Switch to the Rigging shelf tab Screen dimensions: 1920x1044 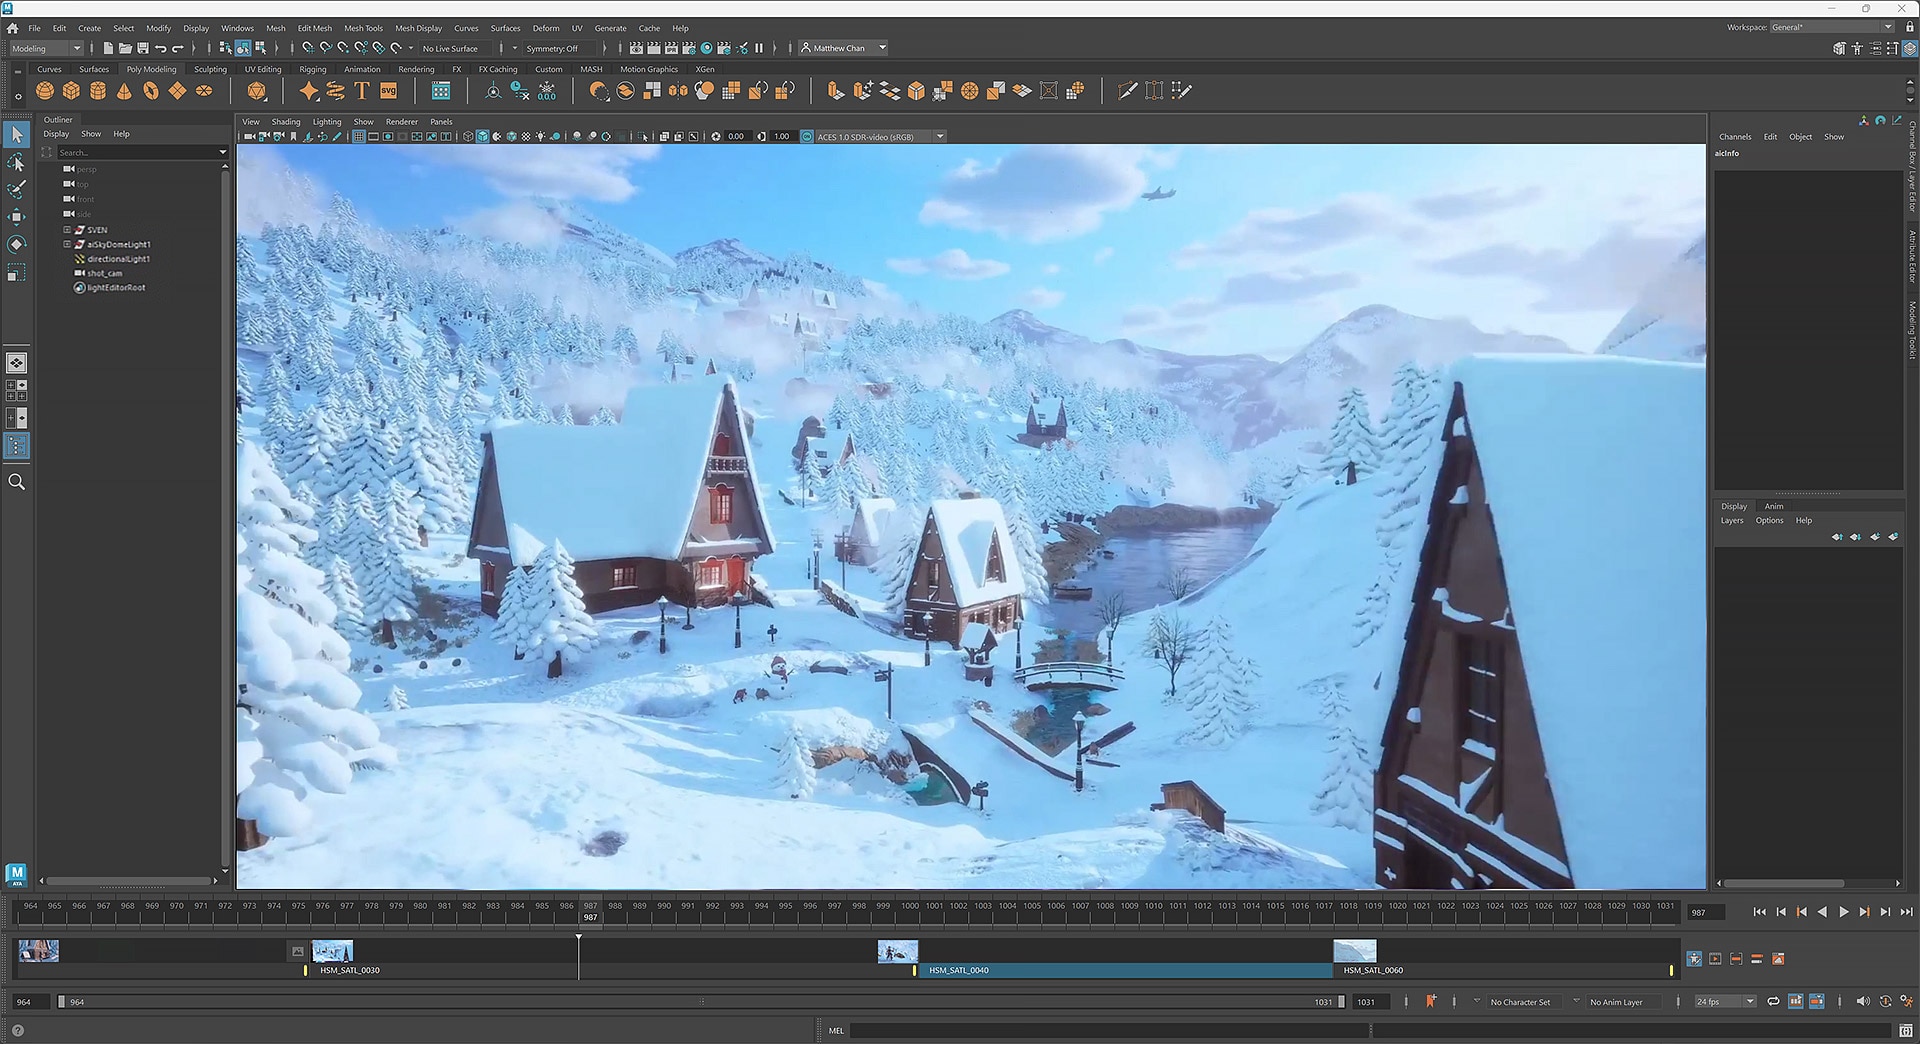(312, 69)
